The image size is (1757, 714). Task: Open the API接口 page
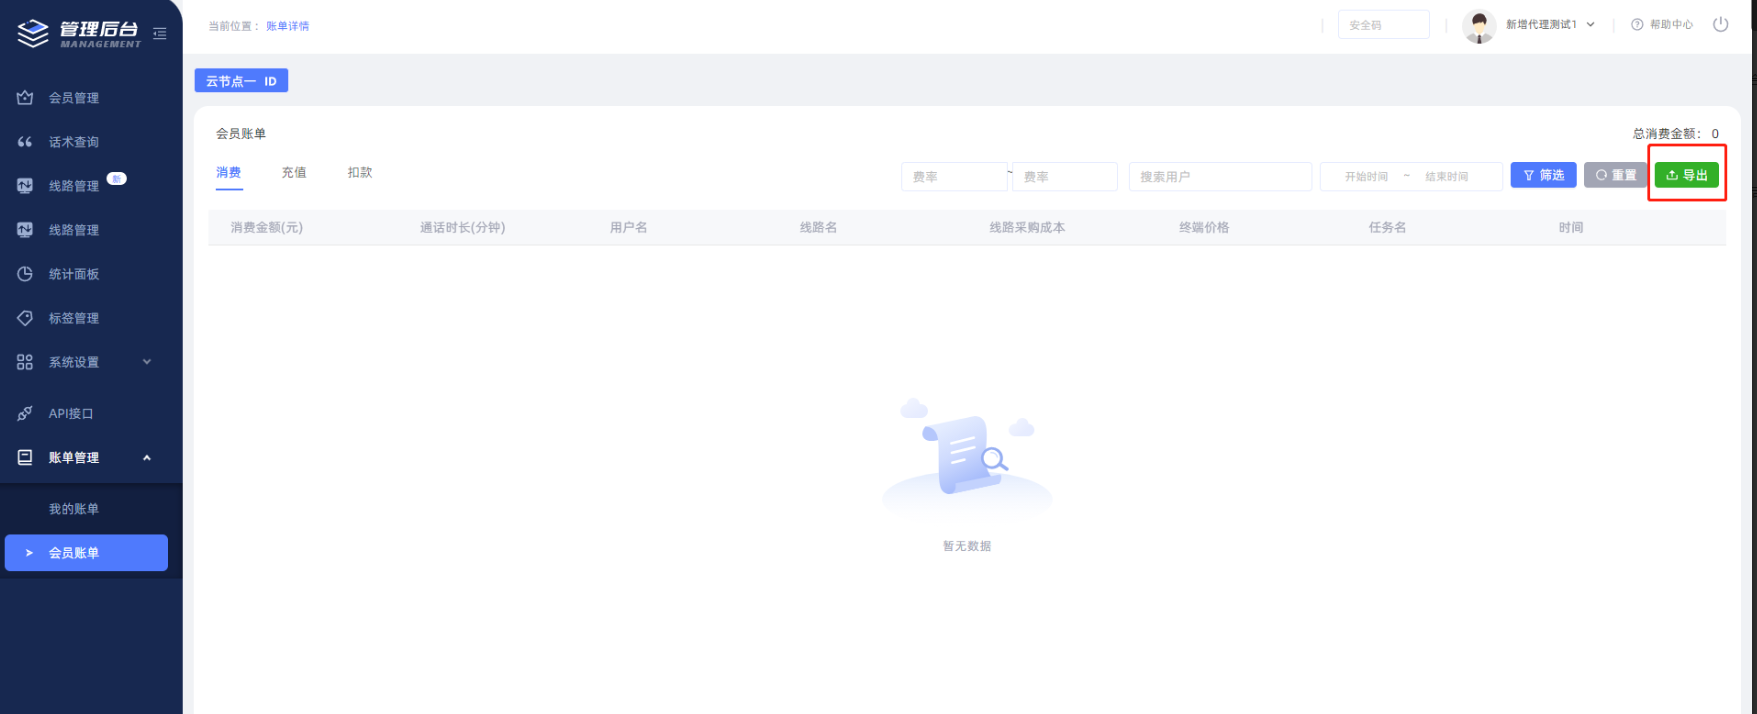(x=70, y=413)
